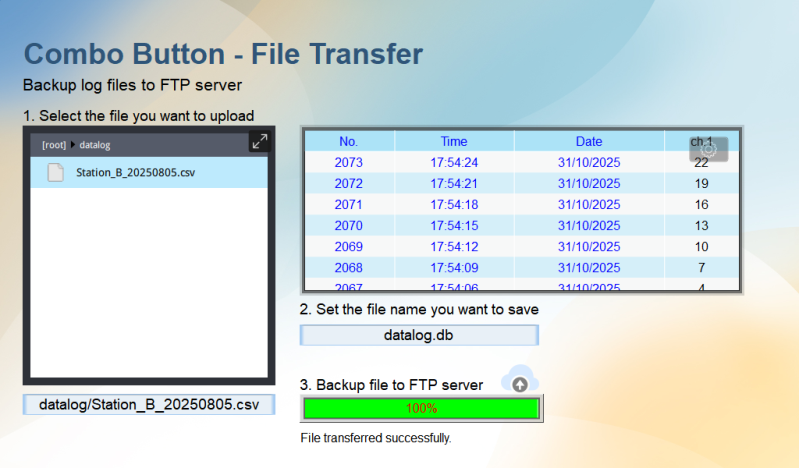Viewport: 799px width, 468px height.
Task: Open the datalog breadcrumb folder
Action: point(95,145)
